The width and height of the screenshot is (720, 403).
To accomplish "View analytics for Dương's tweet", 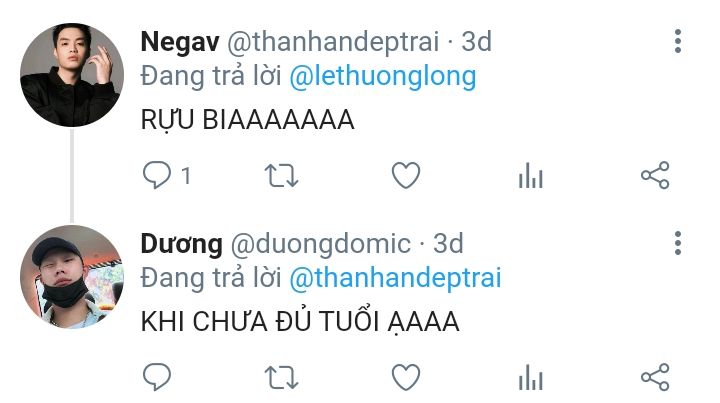I will (x=531, y=377).
